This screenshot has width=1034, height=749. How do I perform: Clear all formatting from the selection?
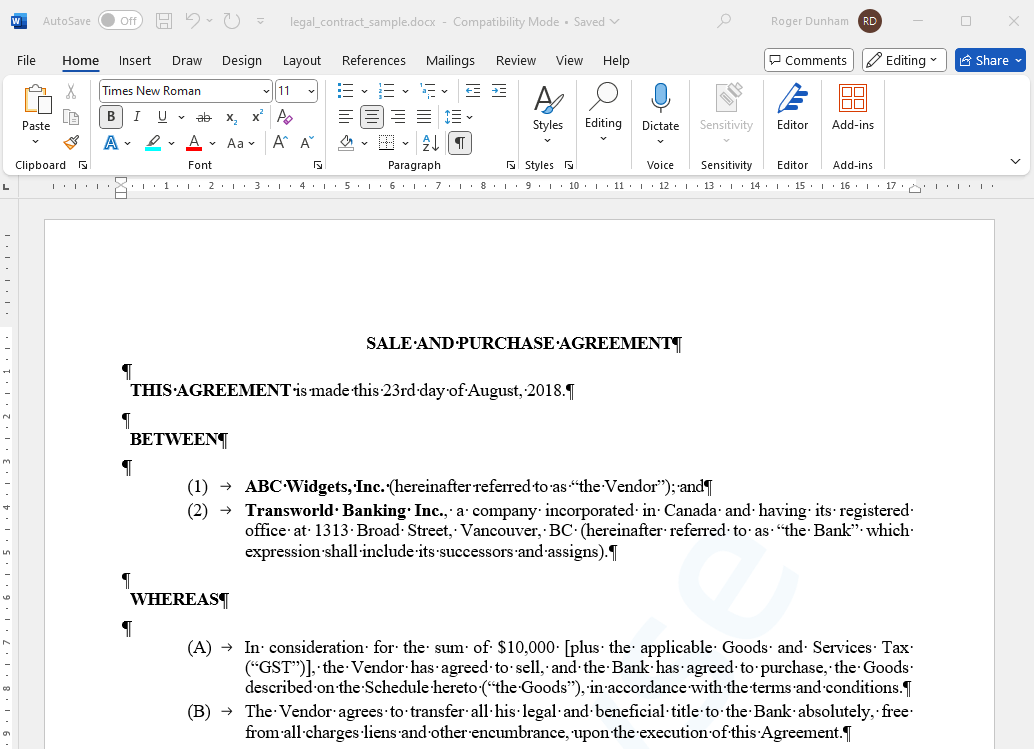285,117
